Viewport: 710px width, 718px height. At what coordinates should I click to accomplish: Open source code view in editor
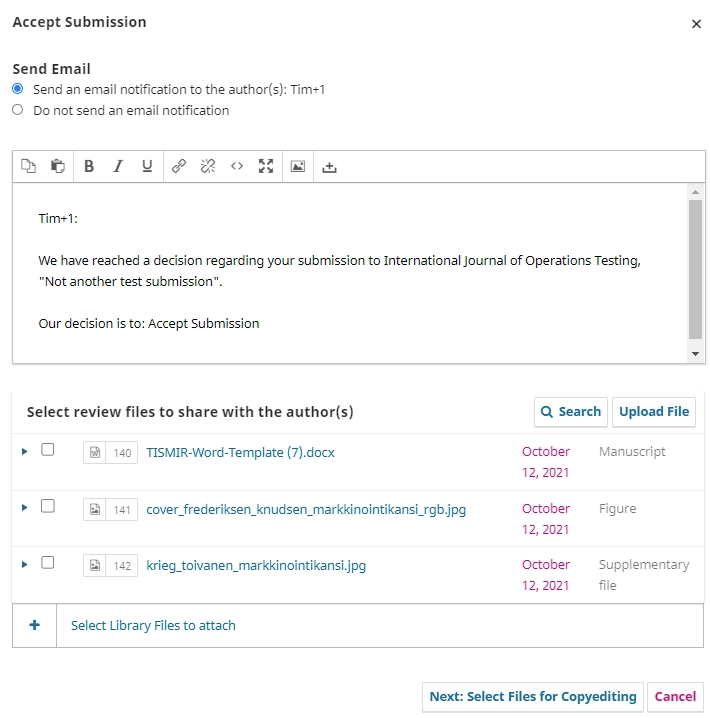pos(237,167)
